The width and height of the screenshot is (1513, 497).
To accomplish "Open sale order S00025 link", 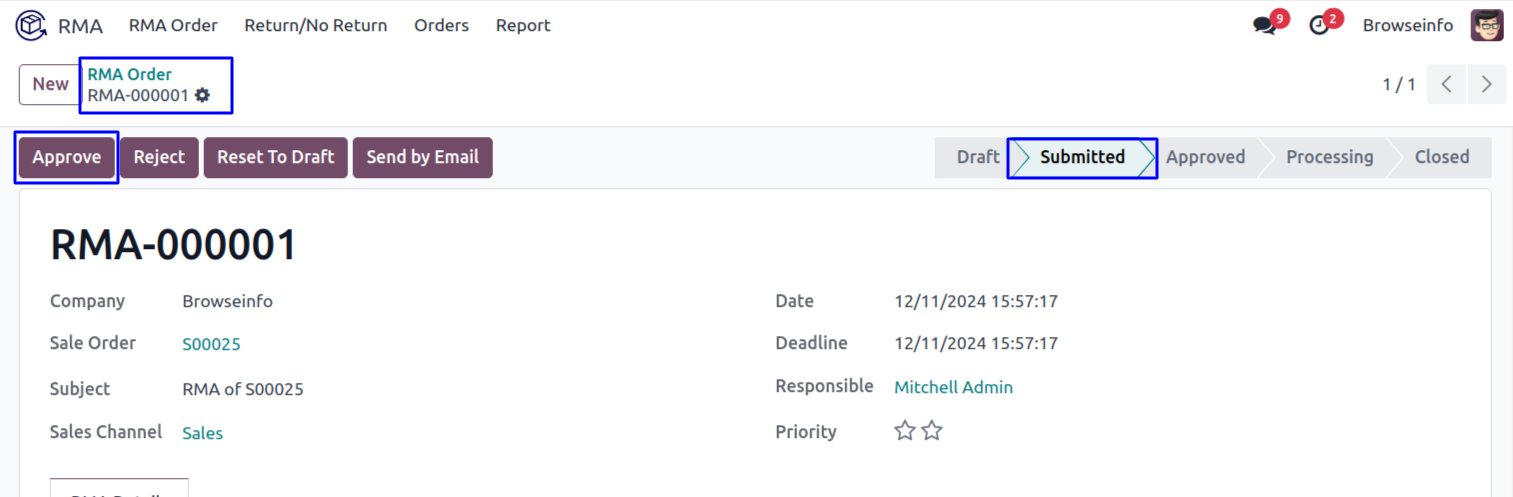I will [211, 344].
